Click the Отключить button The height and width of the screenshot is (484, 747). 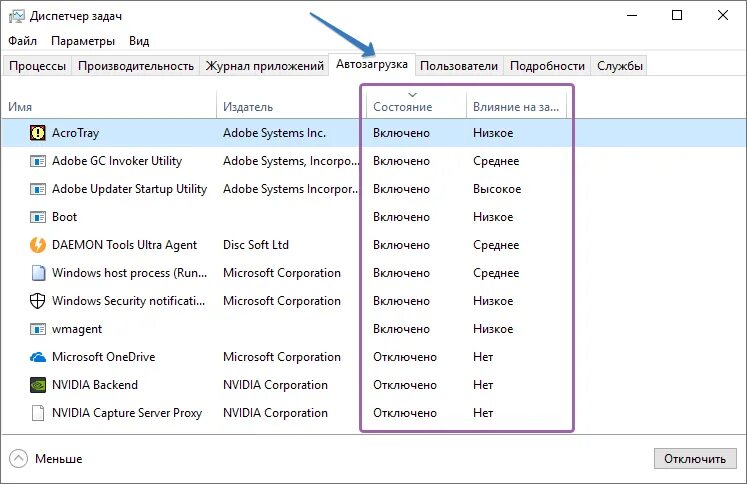[695, 459]
